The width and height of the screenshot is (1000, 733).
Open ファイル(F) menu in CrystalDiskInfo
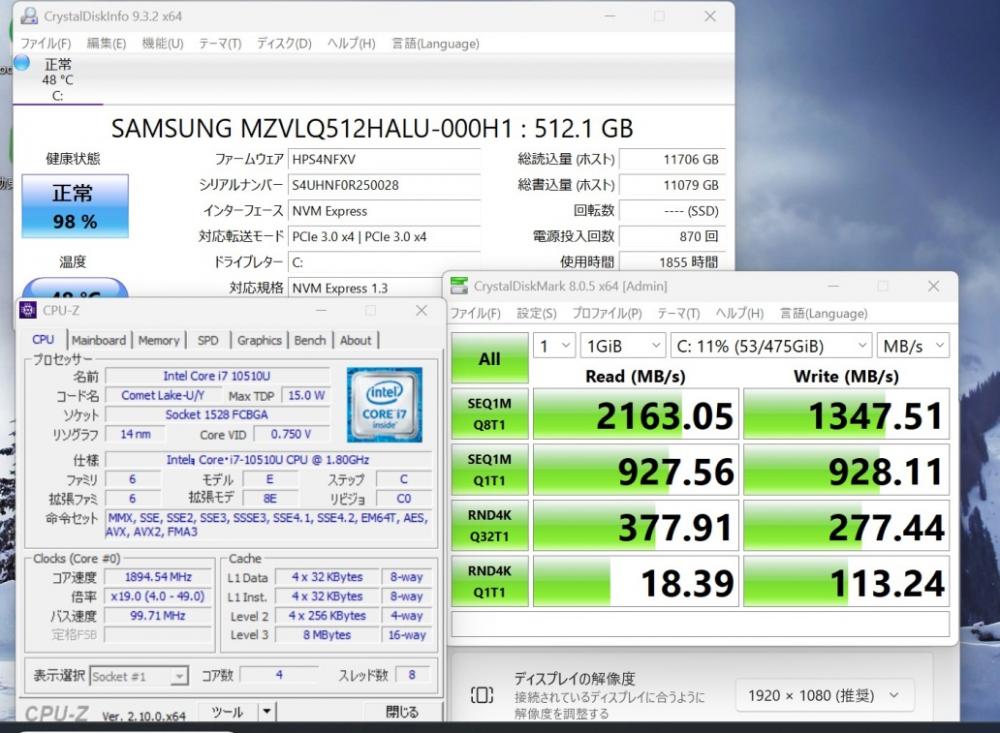(45, 43)
